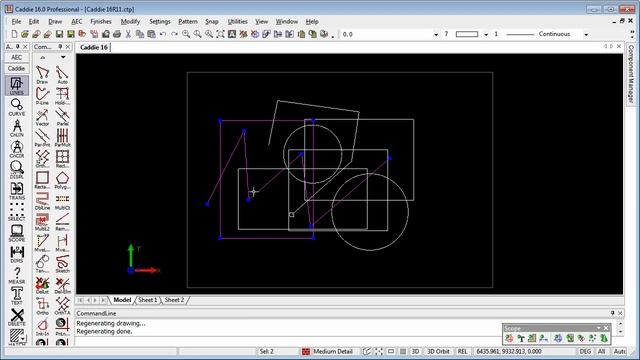This screenshot has width=640, height=360.
Task: Choose the DblLine double line command
Action: coord(42,201)
